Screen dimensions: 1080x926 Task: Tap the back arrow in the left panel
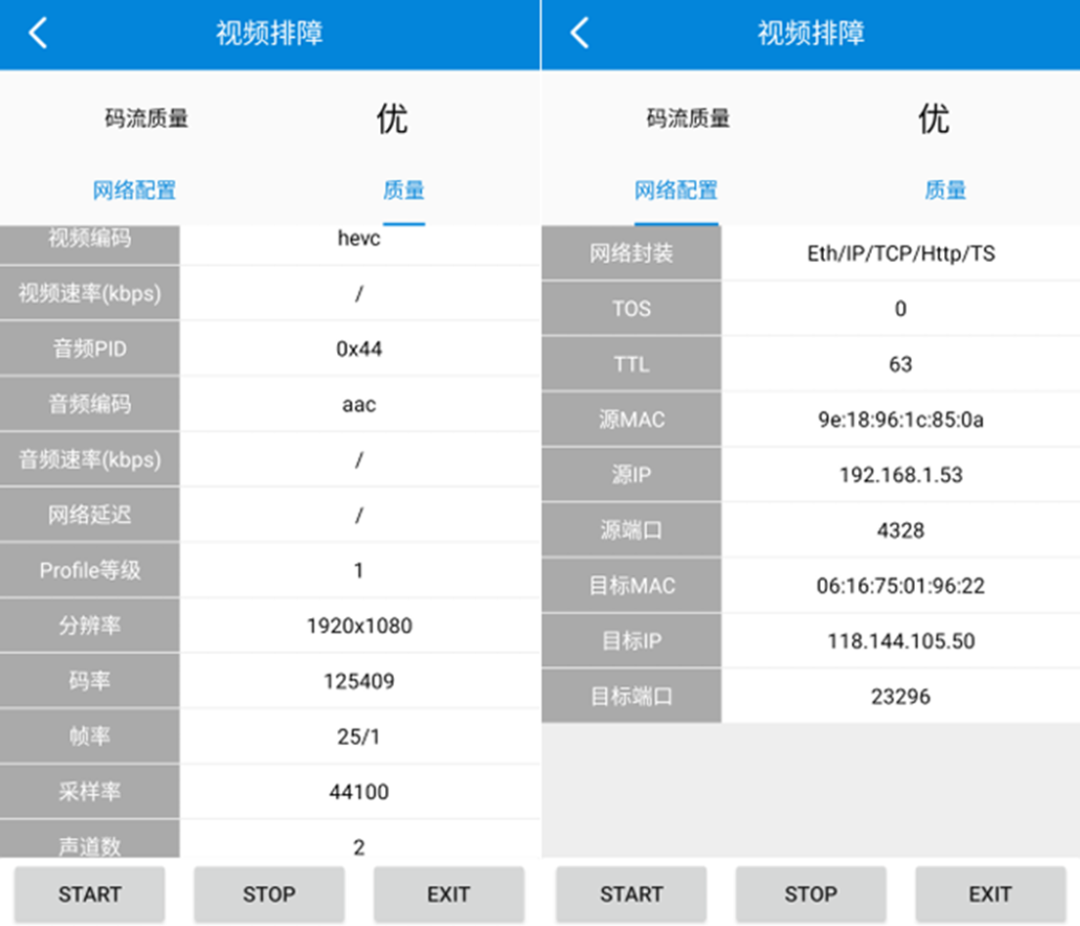(37, 33)
